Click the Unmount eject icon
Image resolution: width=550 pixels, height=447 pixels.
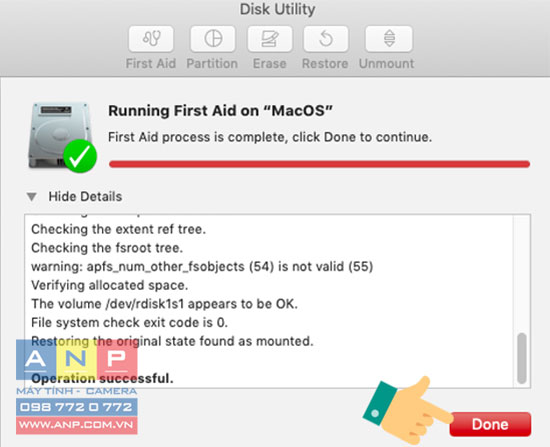click(x=389, y=39)
